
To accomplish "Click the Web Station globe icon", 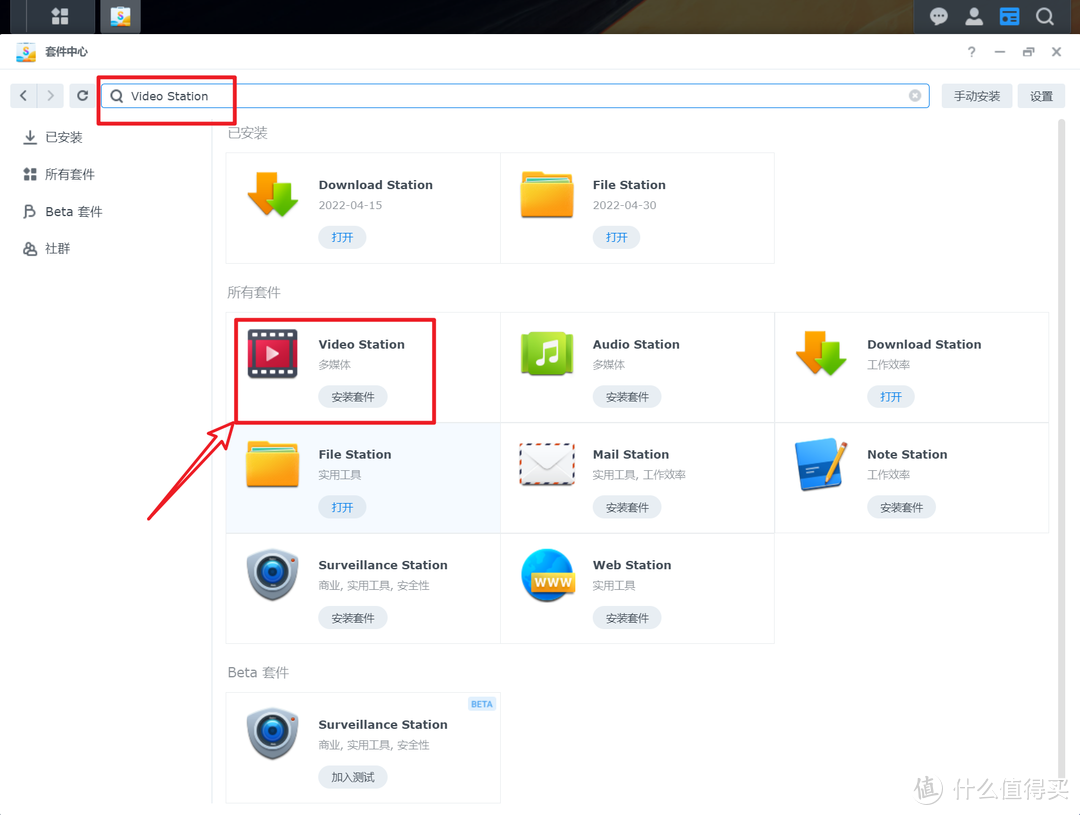I will coord(548,575).
